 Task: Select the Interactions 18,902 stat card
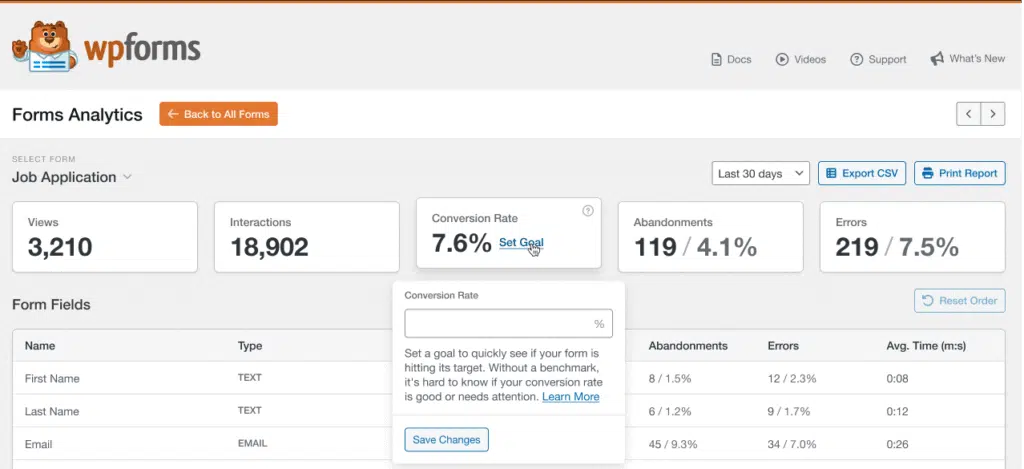point(307,236)
